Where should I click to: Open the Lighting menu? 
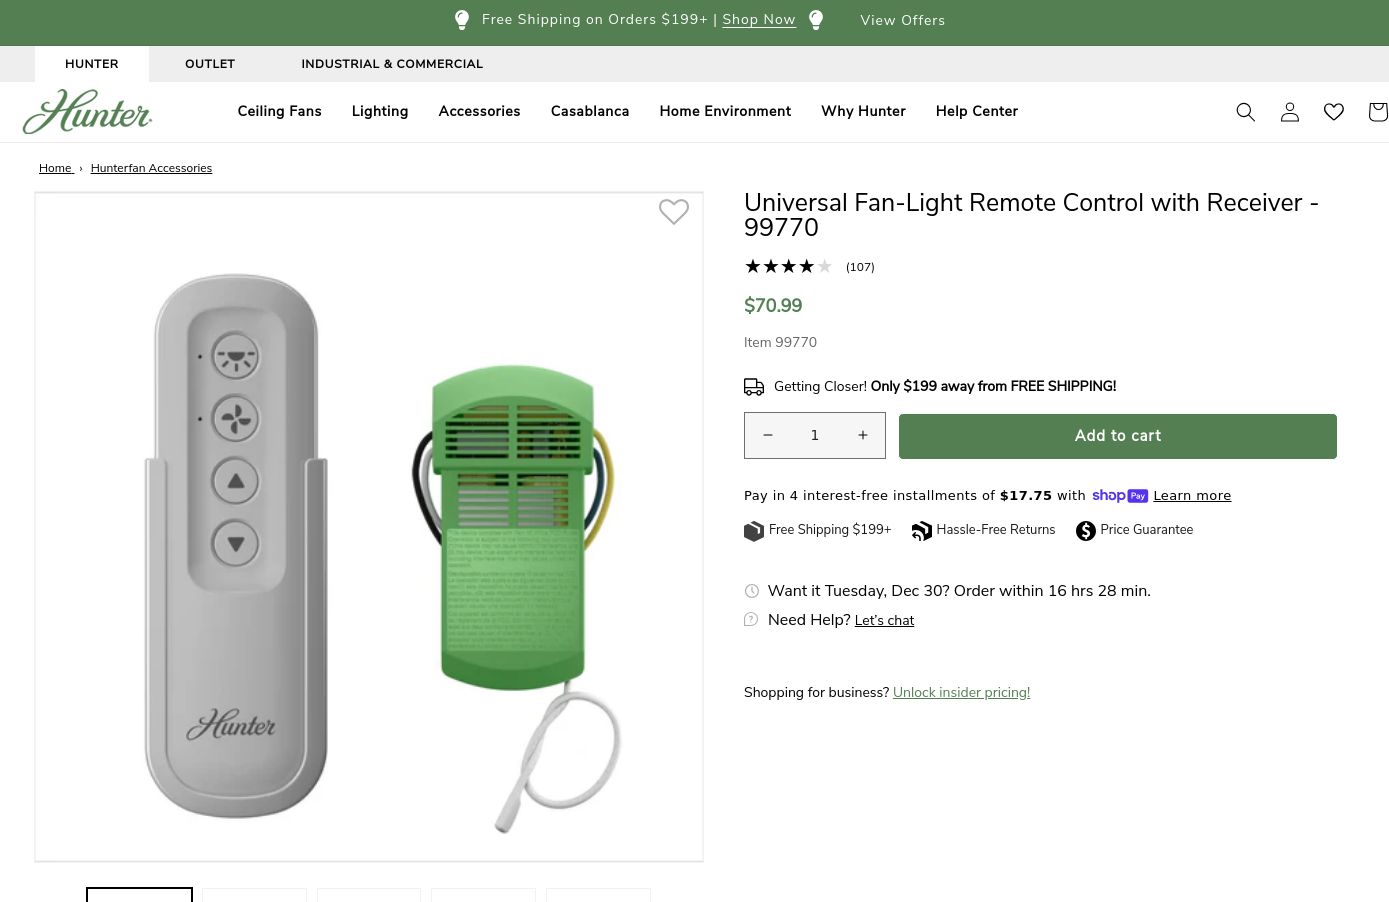coord(380,112)
